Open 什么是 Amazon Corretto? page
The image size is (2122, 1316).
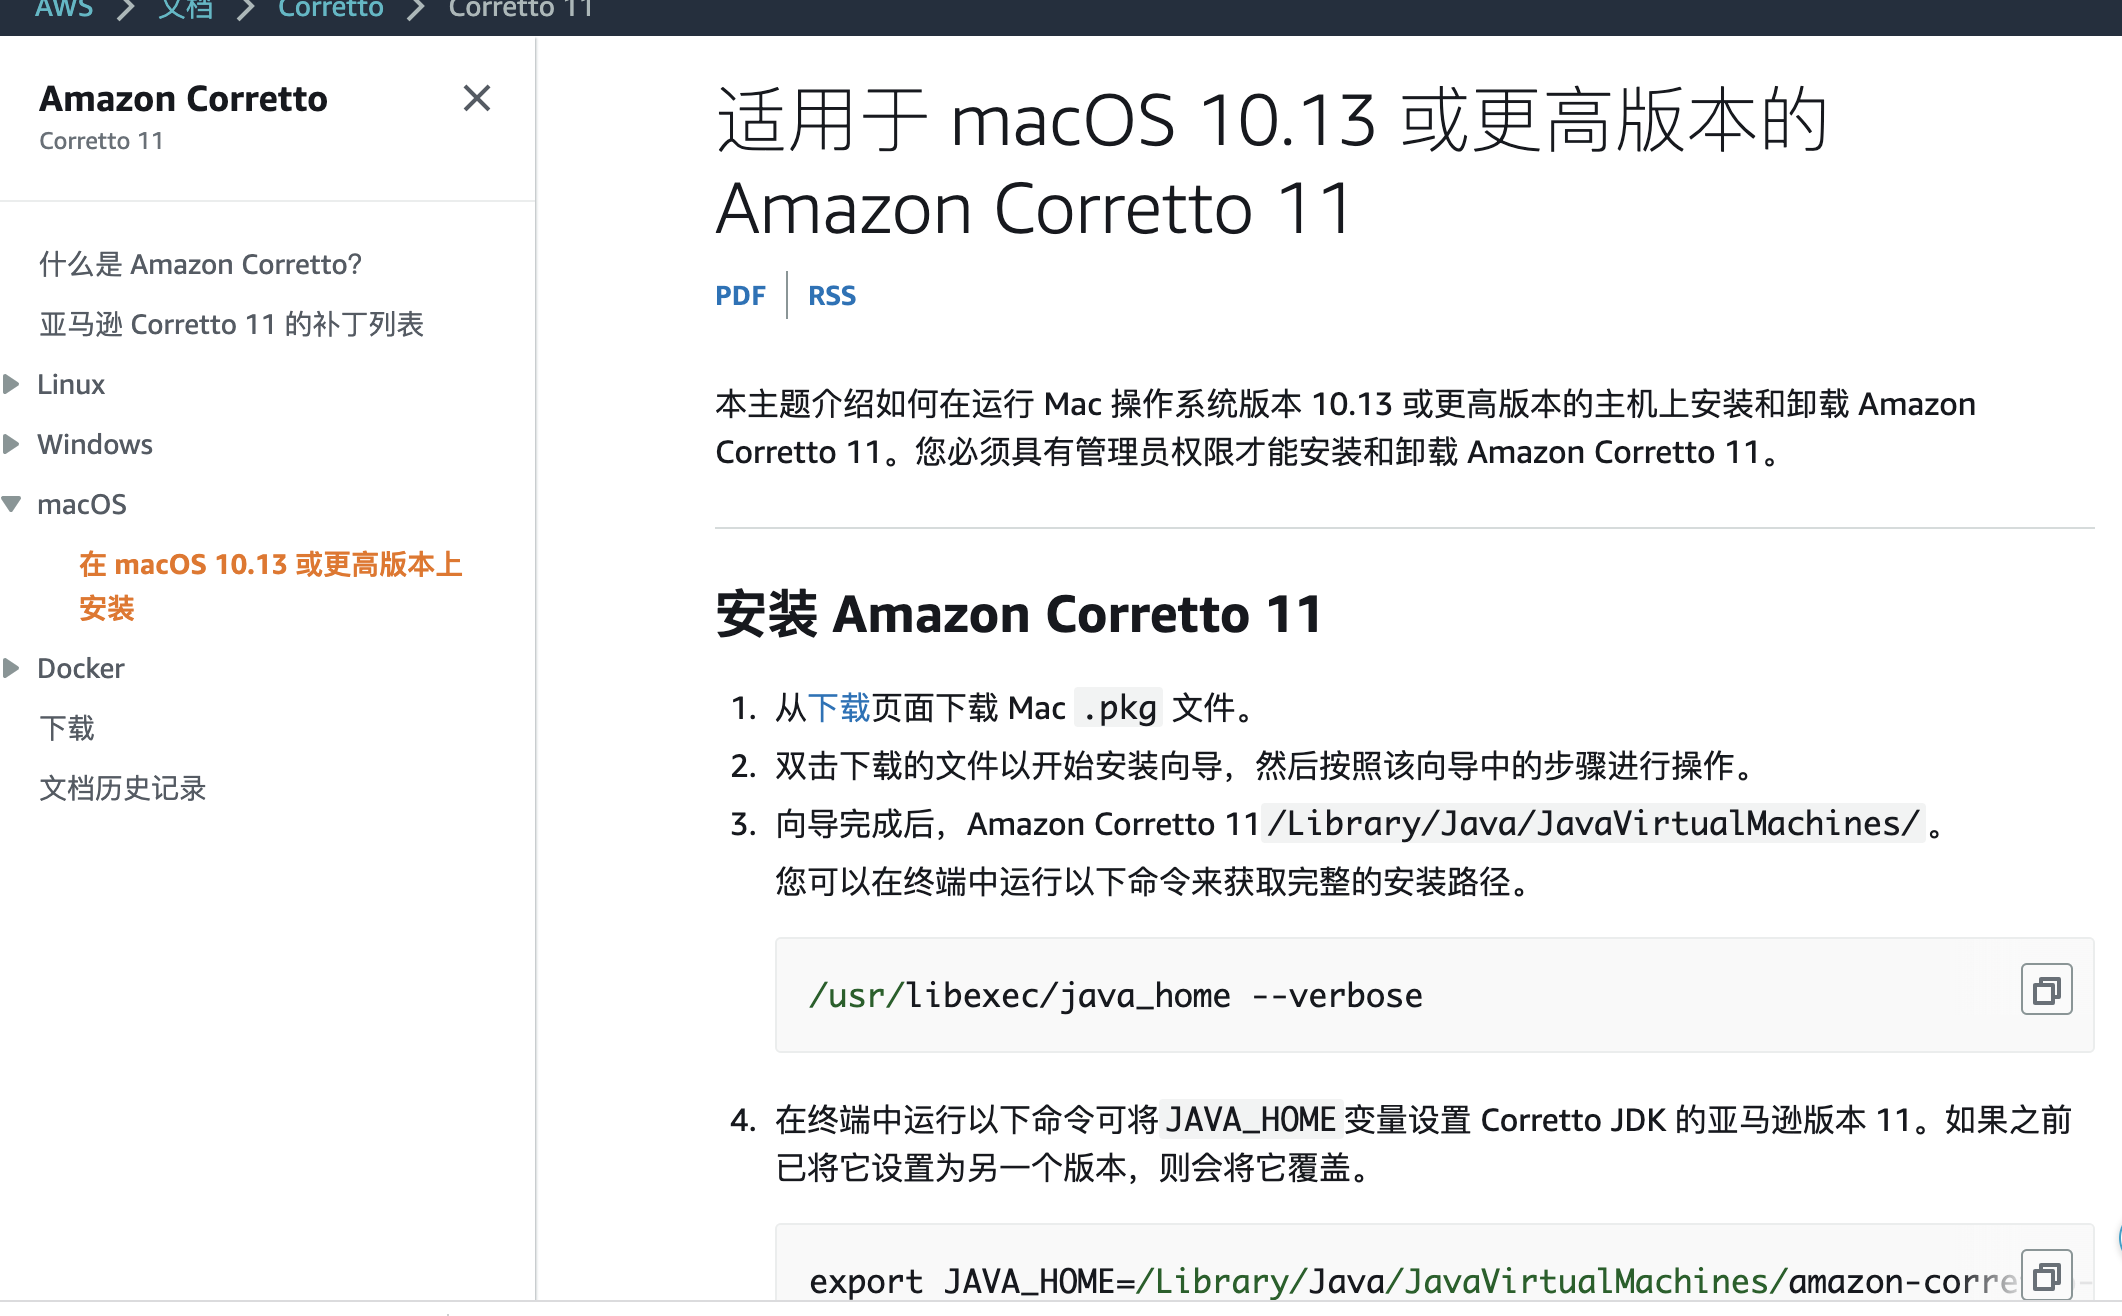[x=200, y=264]
